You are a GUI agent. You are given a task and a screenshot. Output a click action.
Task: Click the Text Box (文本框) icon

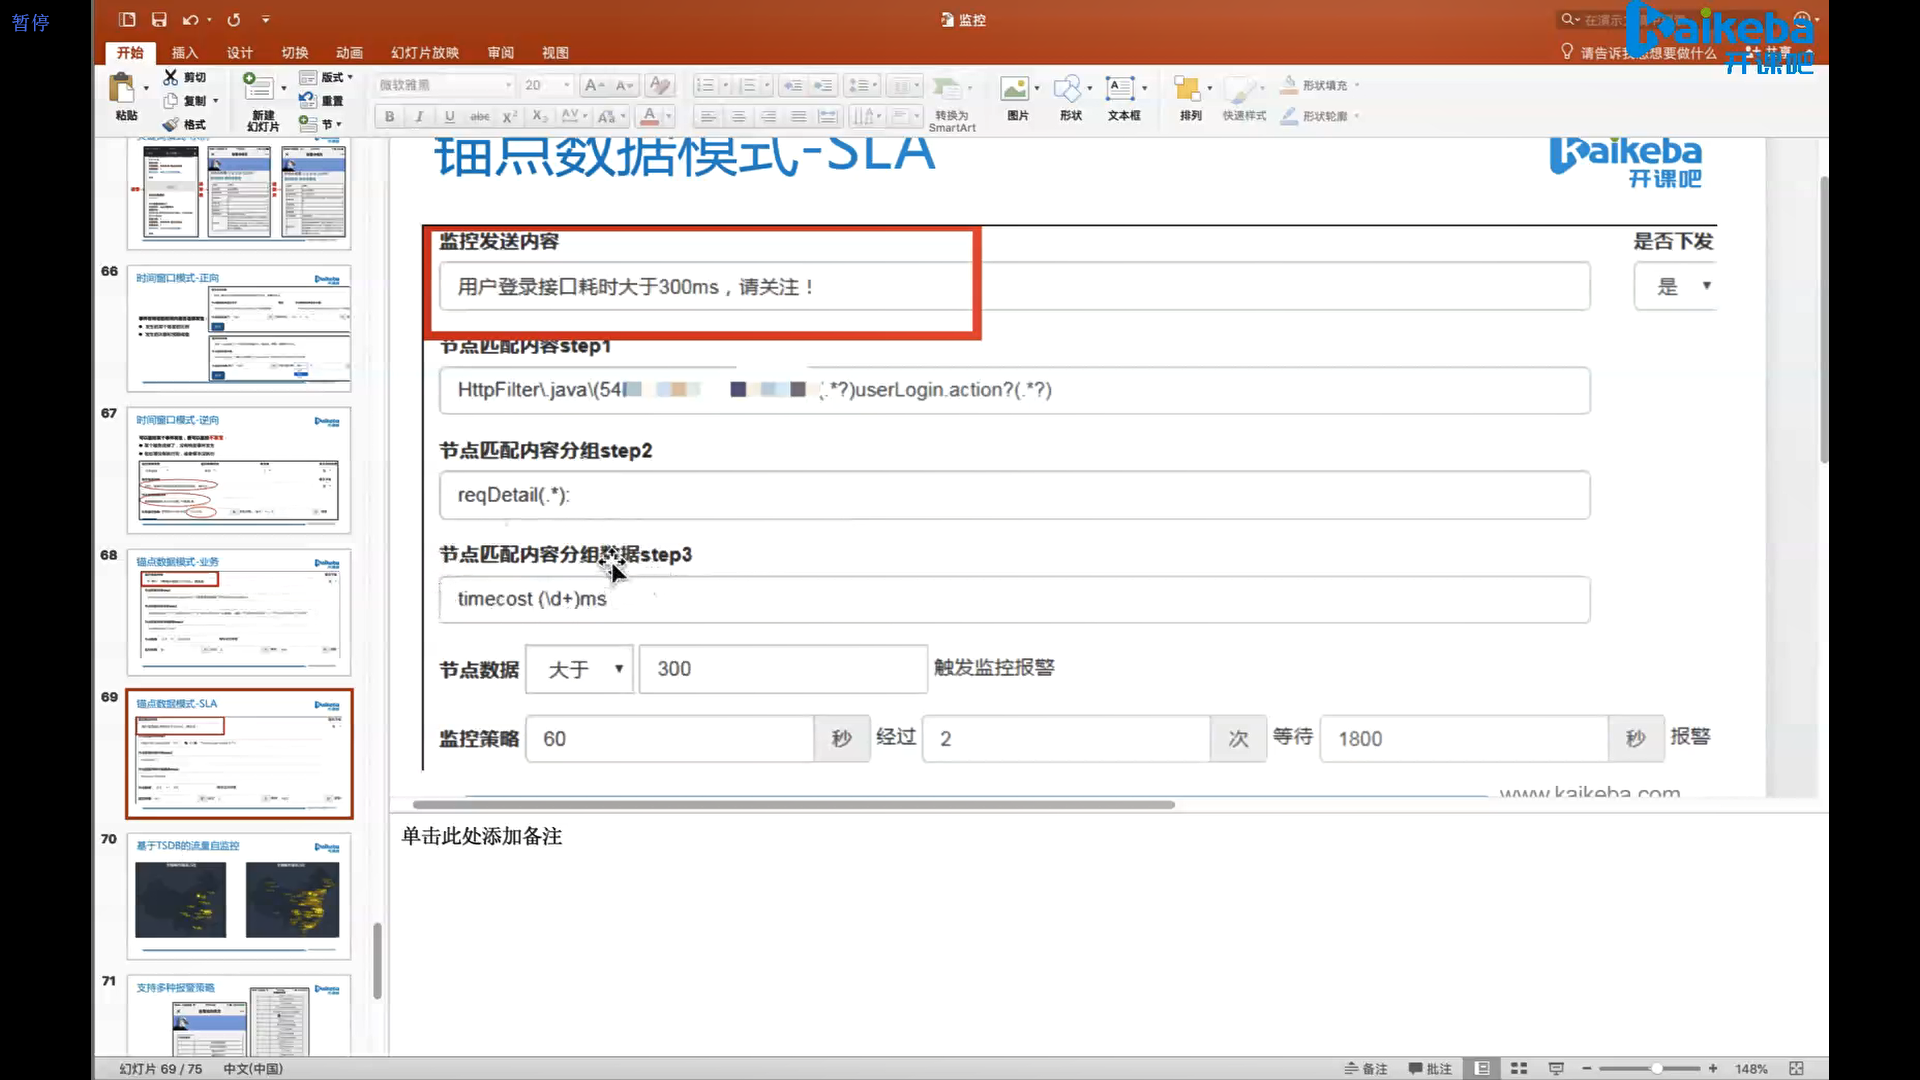(1121, 90)
